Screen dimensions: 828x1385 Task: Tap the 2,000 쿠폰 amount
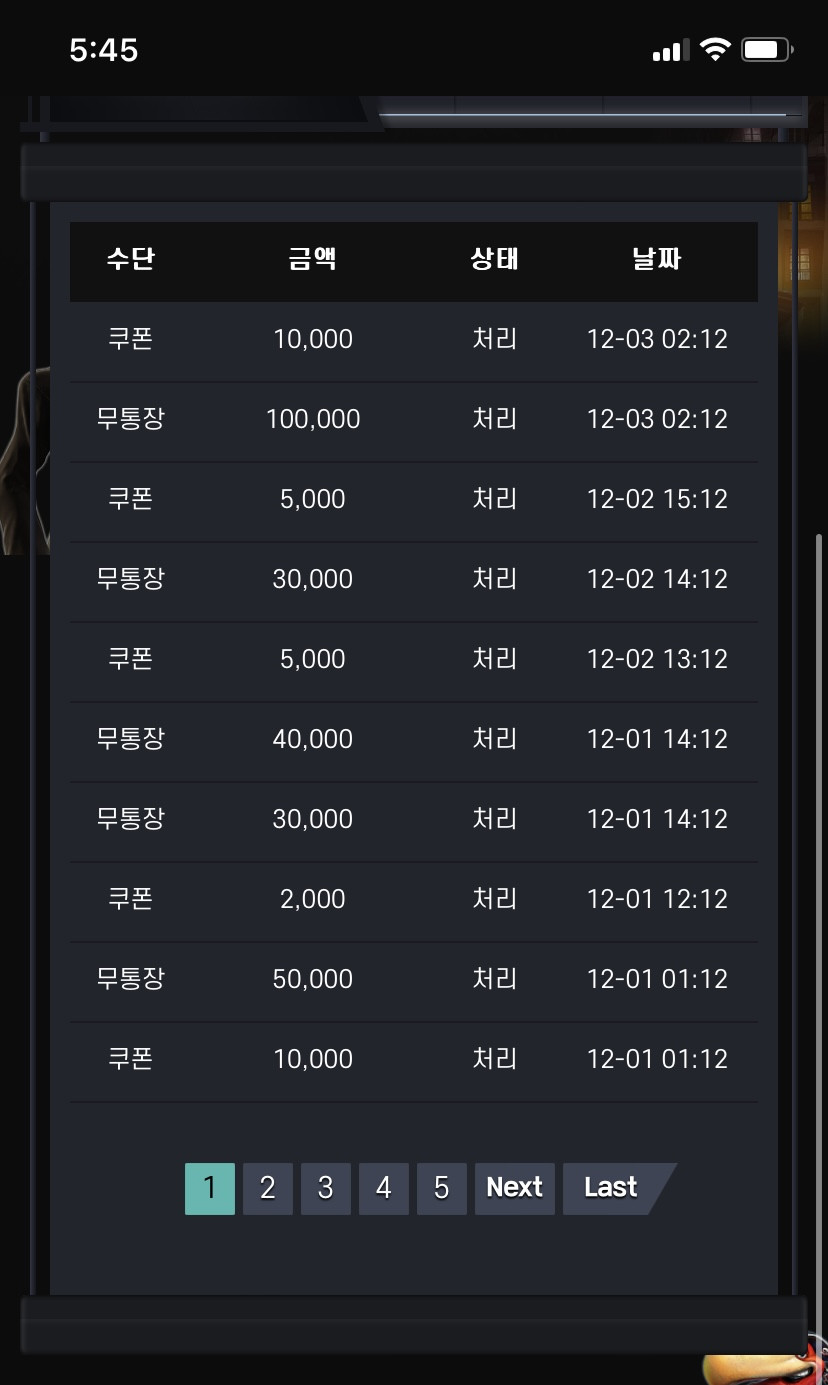point(313,899)
